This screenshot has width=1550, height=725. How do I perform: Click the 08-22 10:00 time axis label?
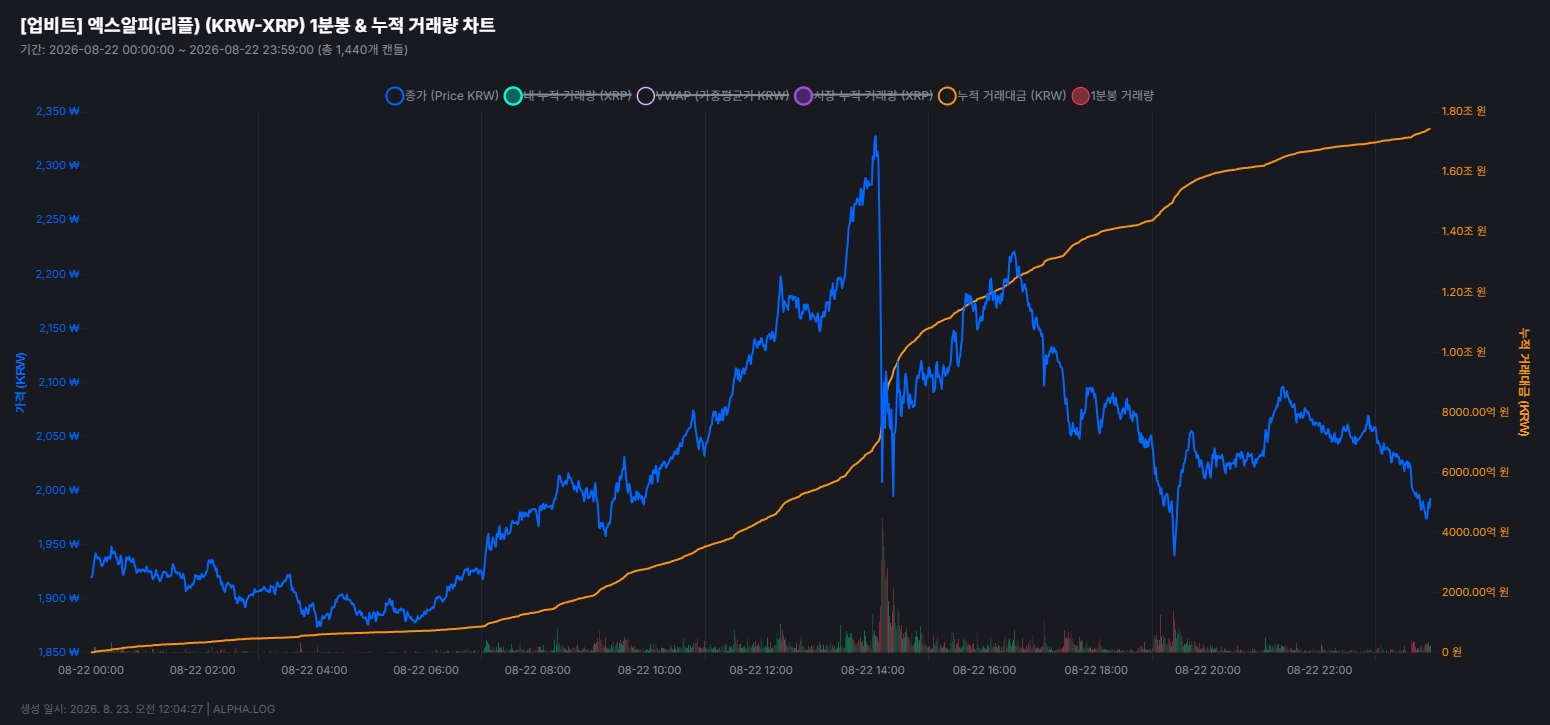pos(649,670)
